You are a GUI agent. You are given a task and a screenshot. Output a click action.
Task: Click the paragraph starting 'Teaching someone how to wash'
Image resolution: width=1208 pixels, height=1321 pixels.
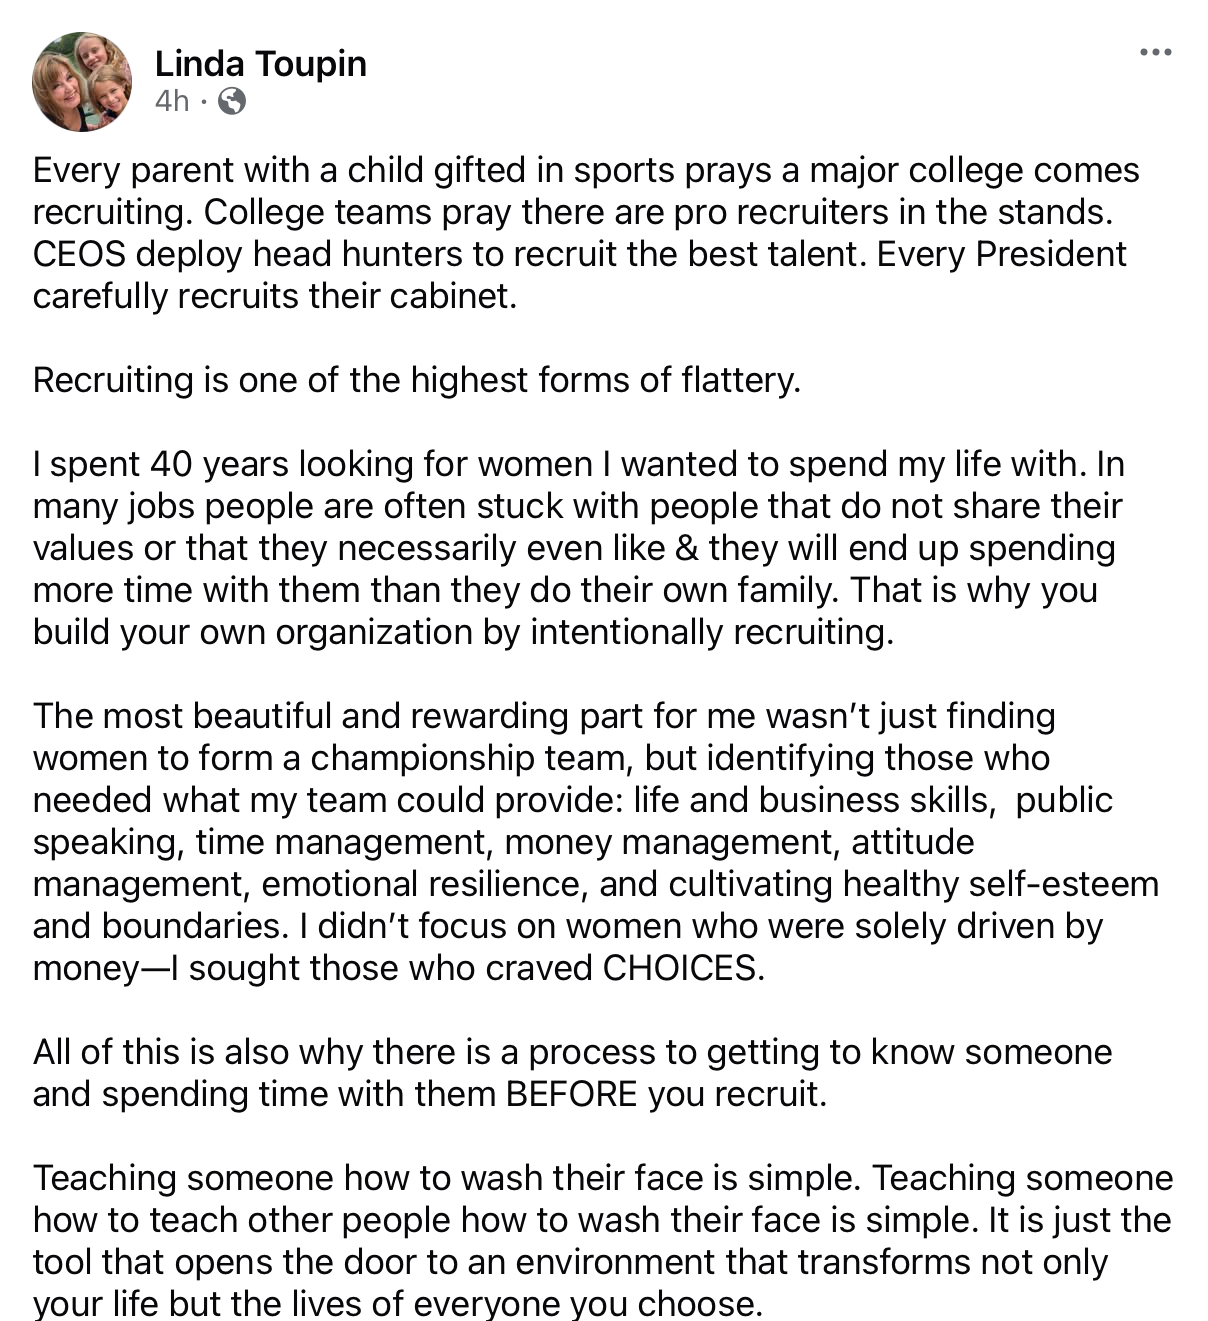(x=603, y=1240)
